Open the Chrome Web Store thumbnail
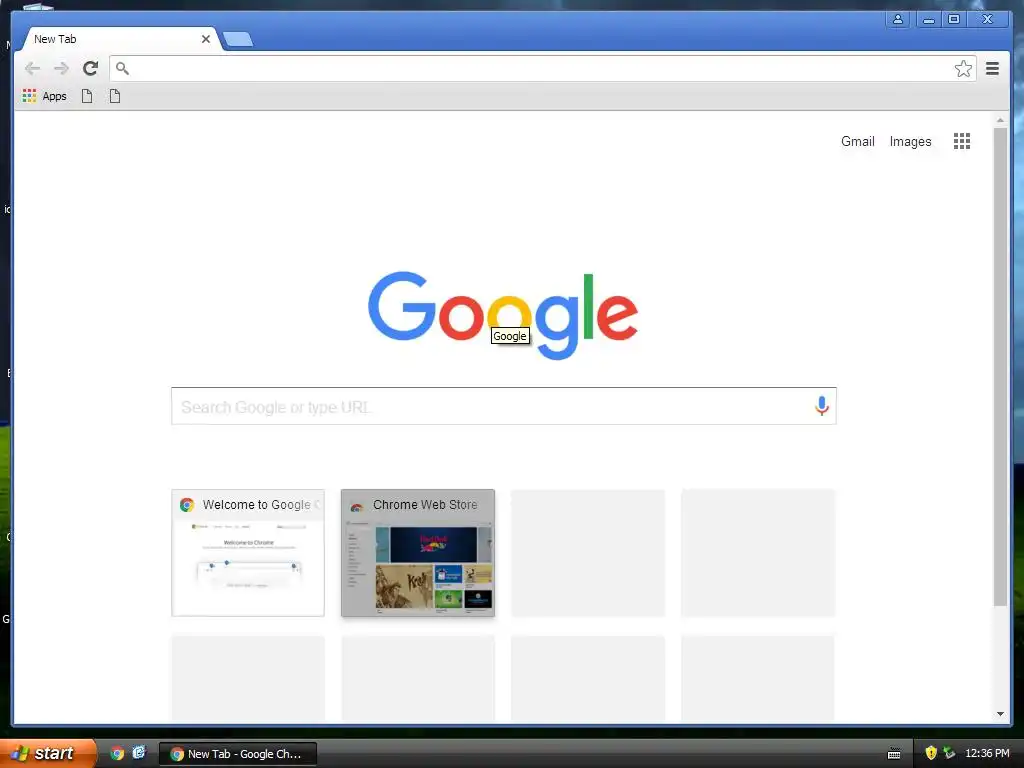The height and width of the screenshot is (768, 1024). (x=418, y=552)
